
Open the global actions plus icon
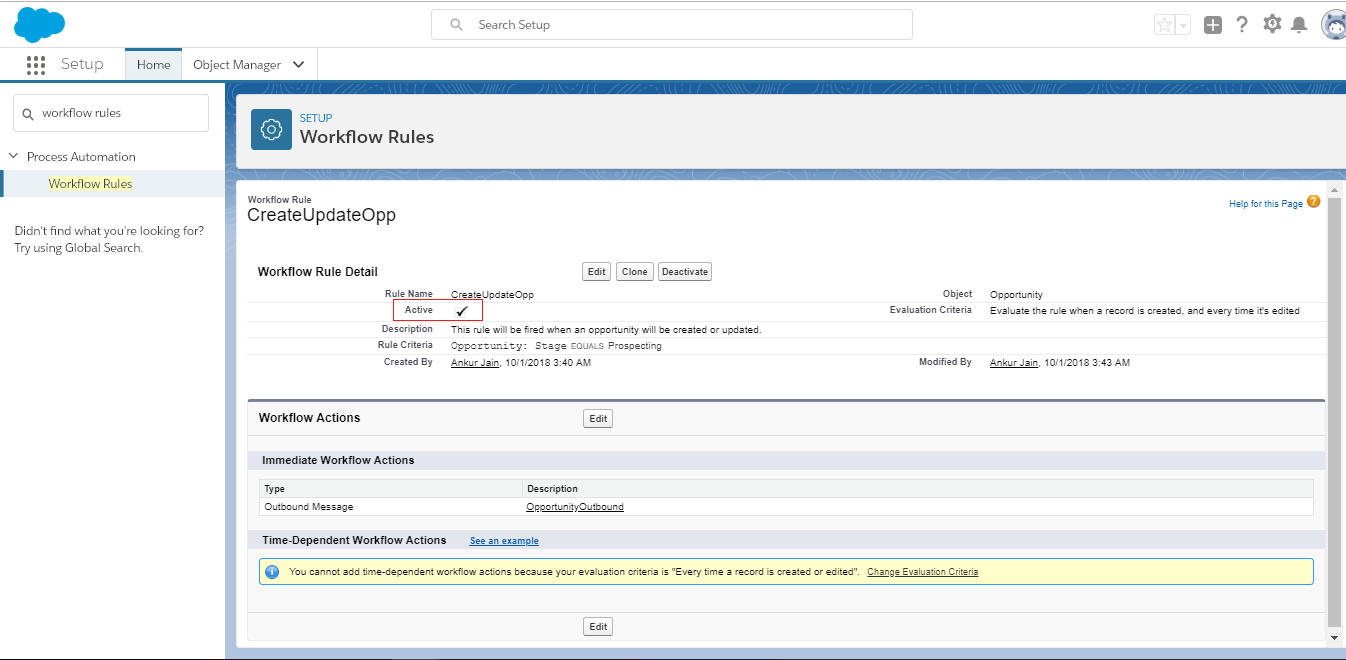click(x=1213, y=25)
